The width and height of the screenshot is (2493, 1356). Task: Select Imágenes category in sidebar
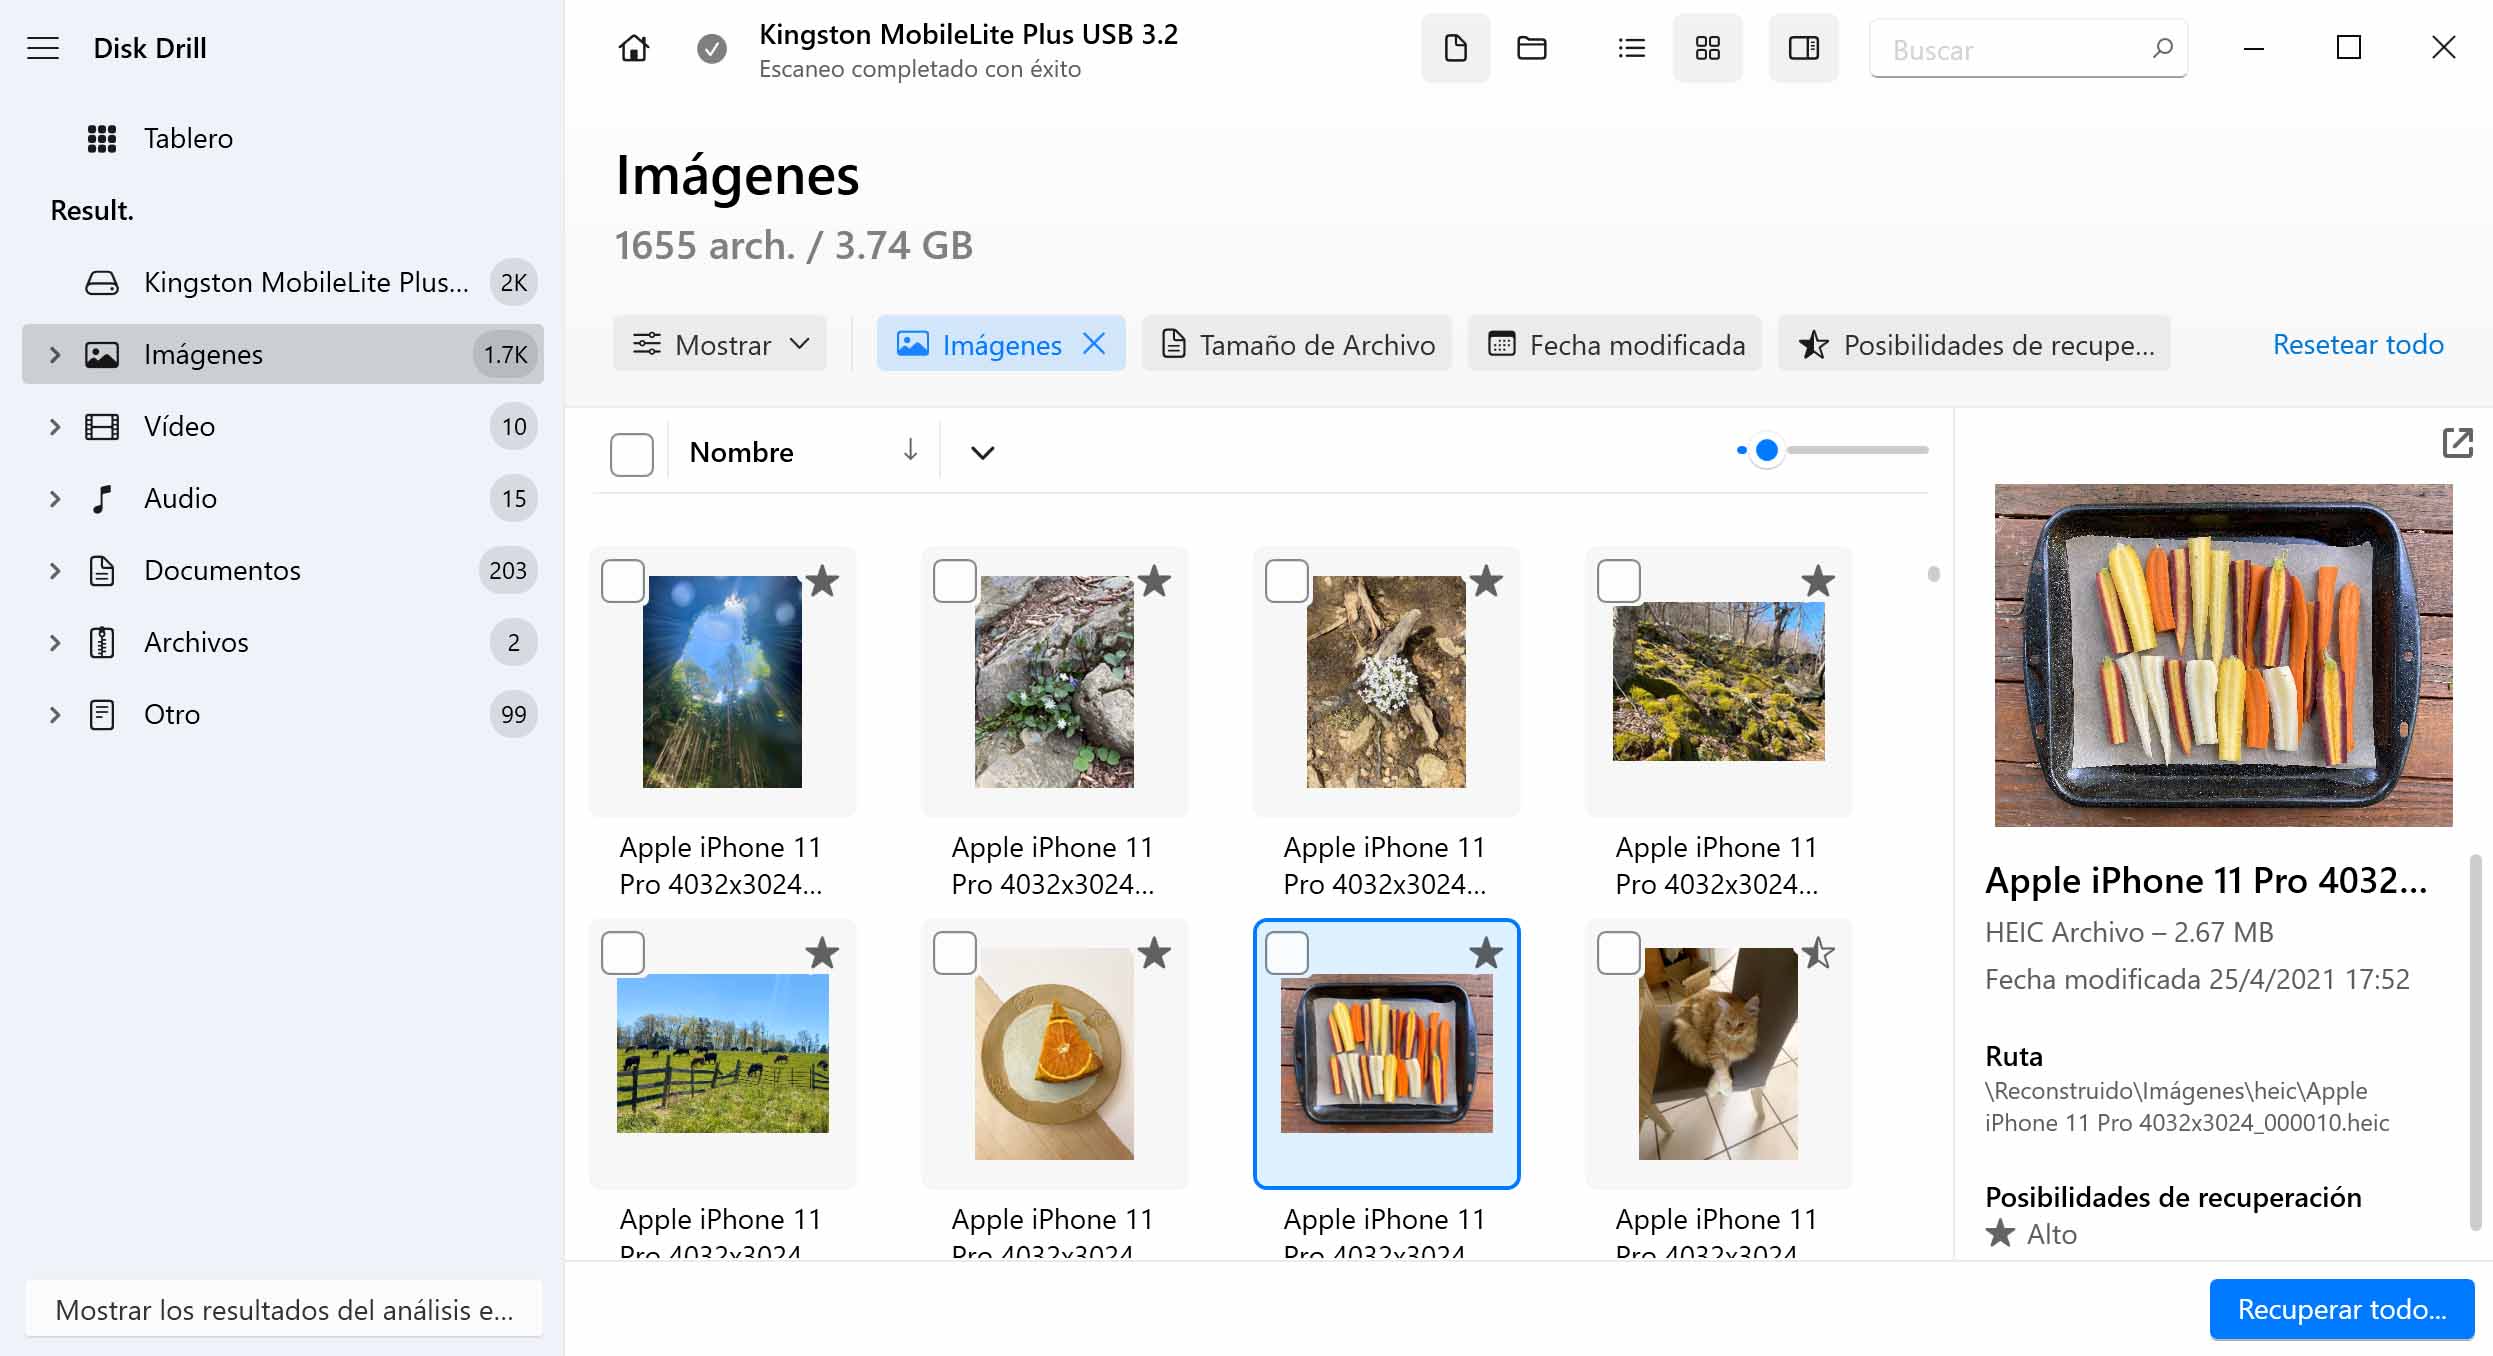click(283, 354)
